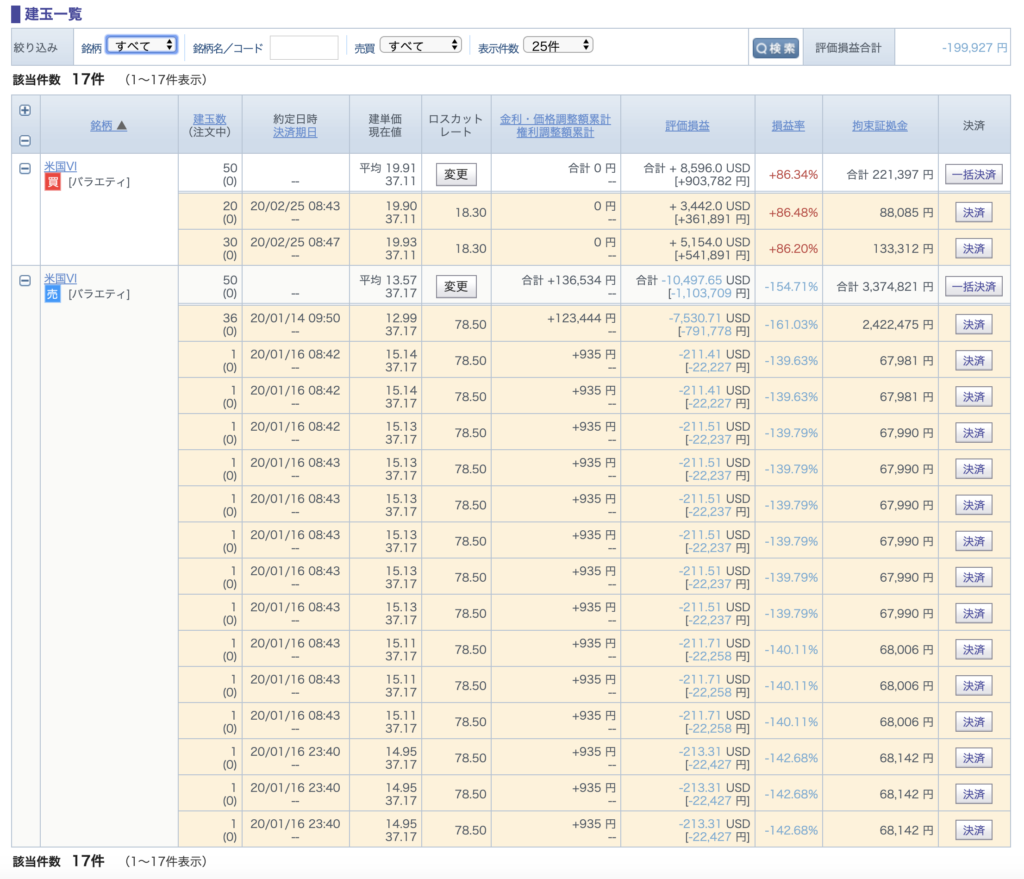
Task: Collapse all rows with the minus icon in header
Action: [25, 140]
